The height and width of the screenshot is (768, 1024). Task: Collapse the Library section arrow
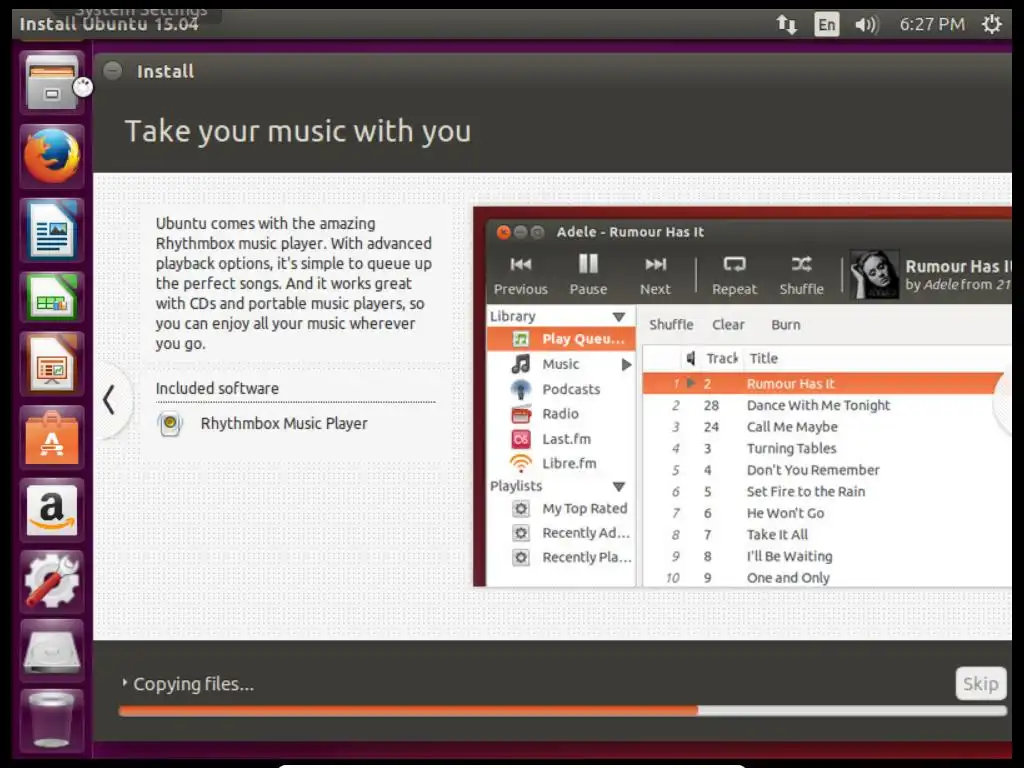click(x=618, y=317)
